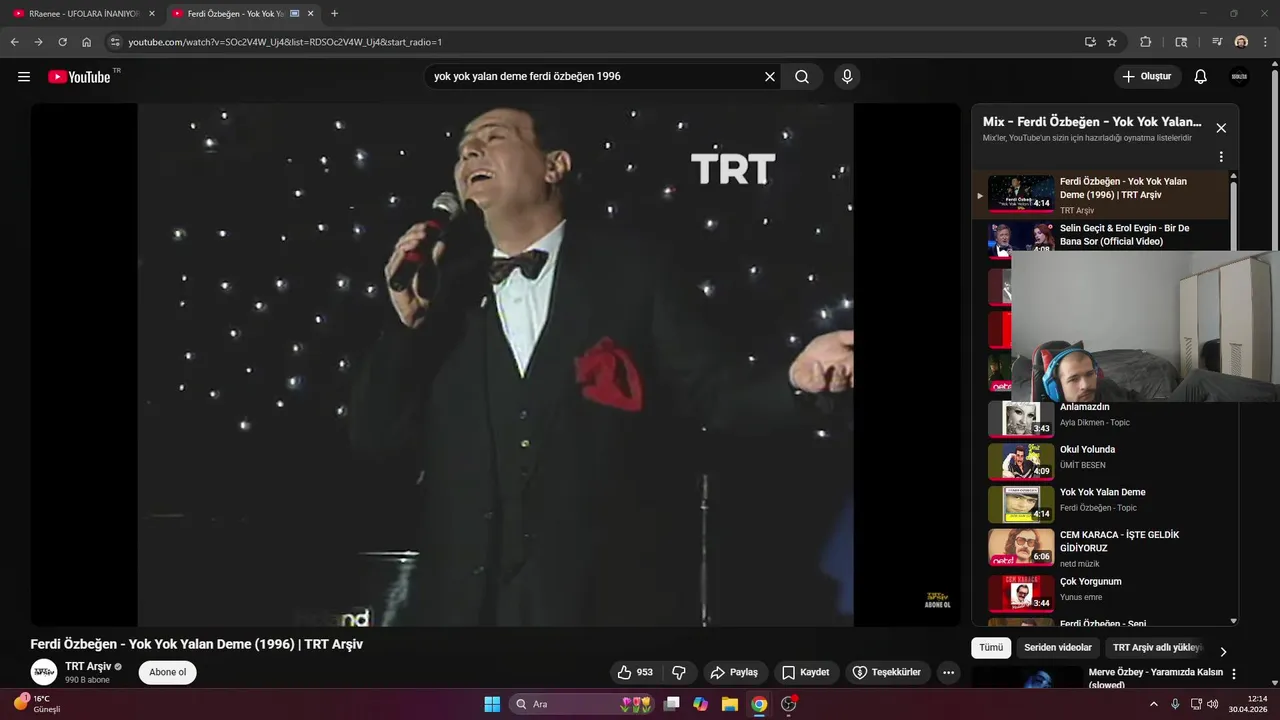Go forward in browser history
The image size is (1280, 720).
coord(38,42)
